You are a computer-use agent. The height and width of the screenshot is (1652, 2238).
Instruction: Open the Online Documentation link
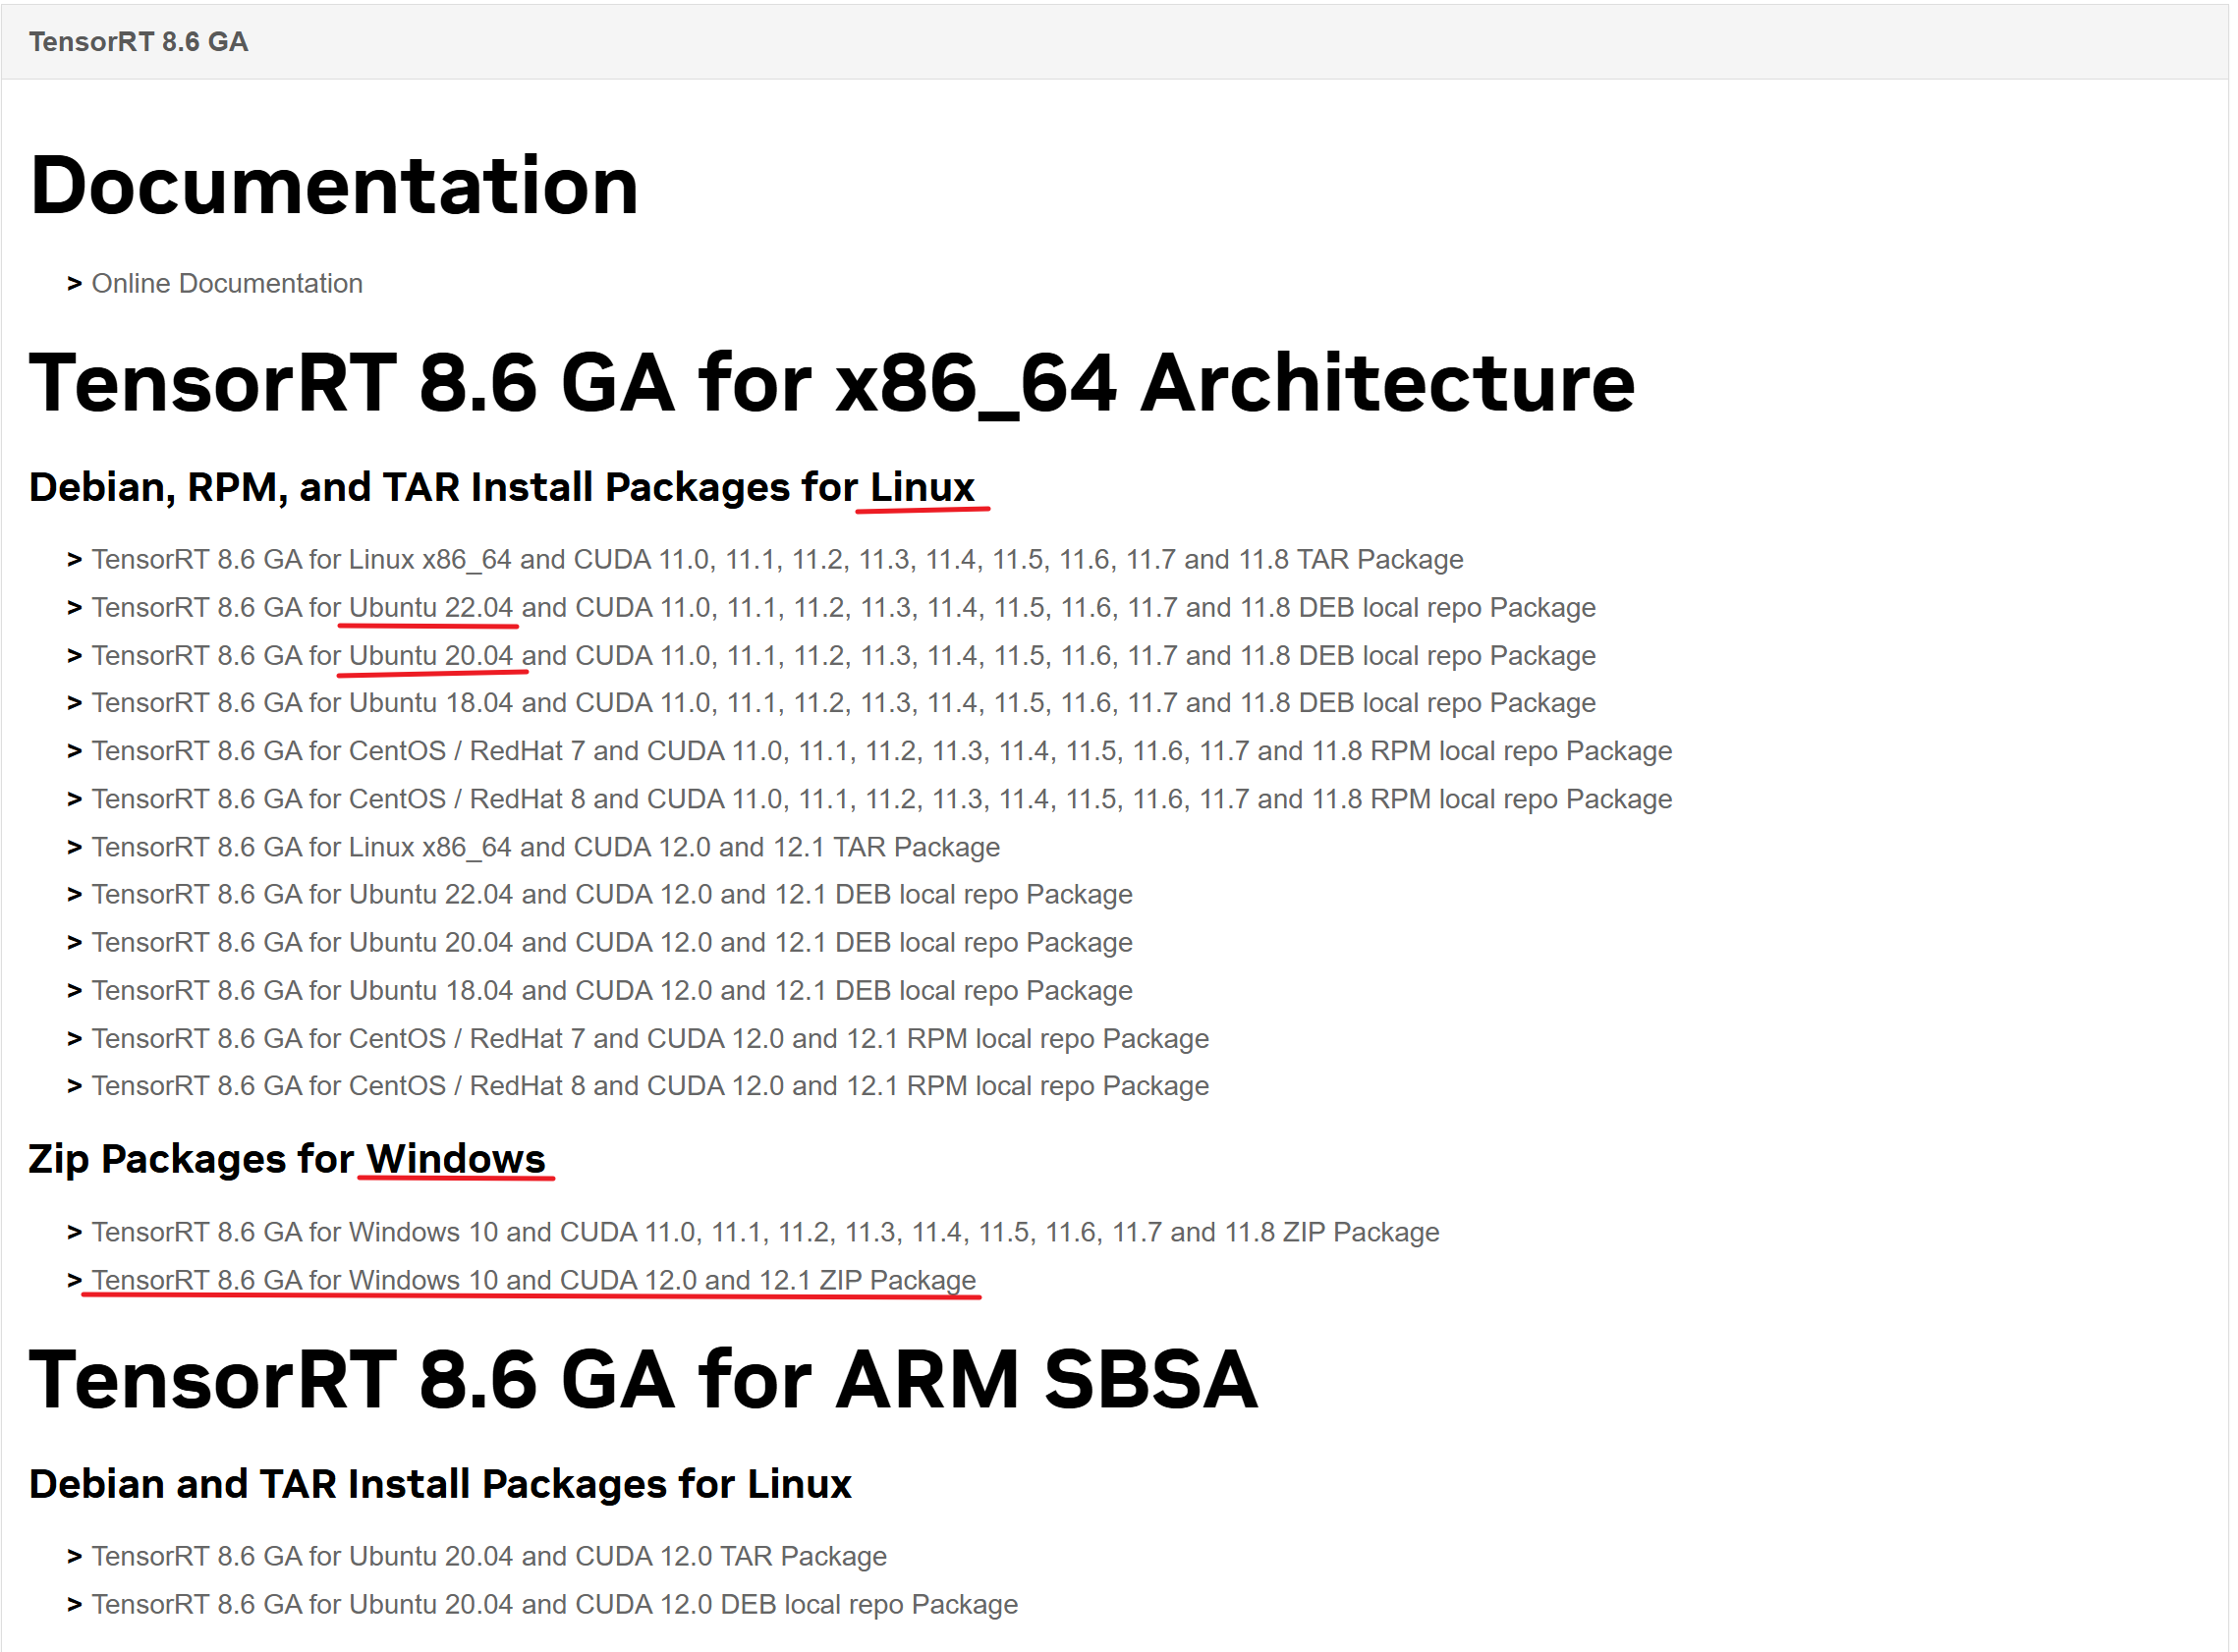227,284
